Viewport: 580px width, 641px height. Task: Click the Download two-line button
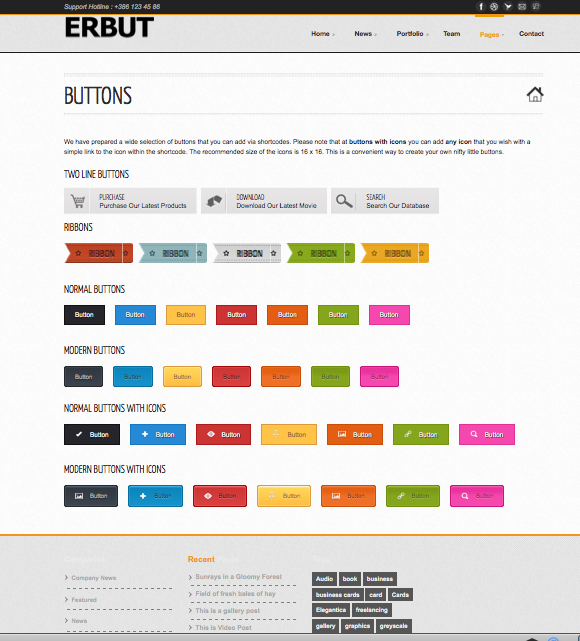(x=264, y=201)
